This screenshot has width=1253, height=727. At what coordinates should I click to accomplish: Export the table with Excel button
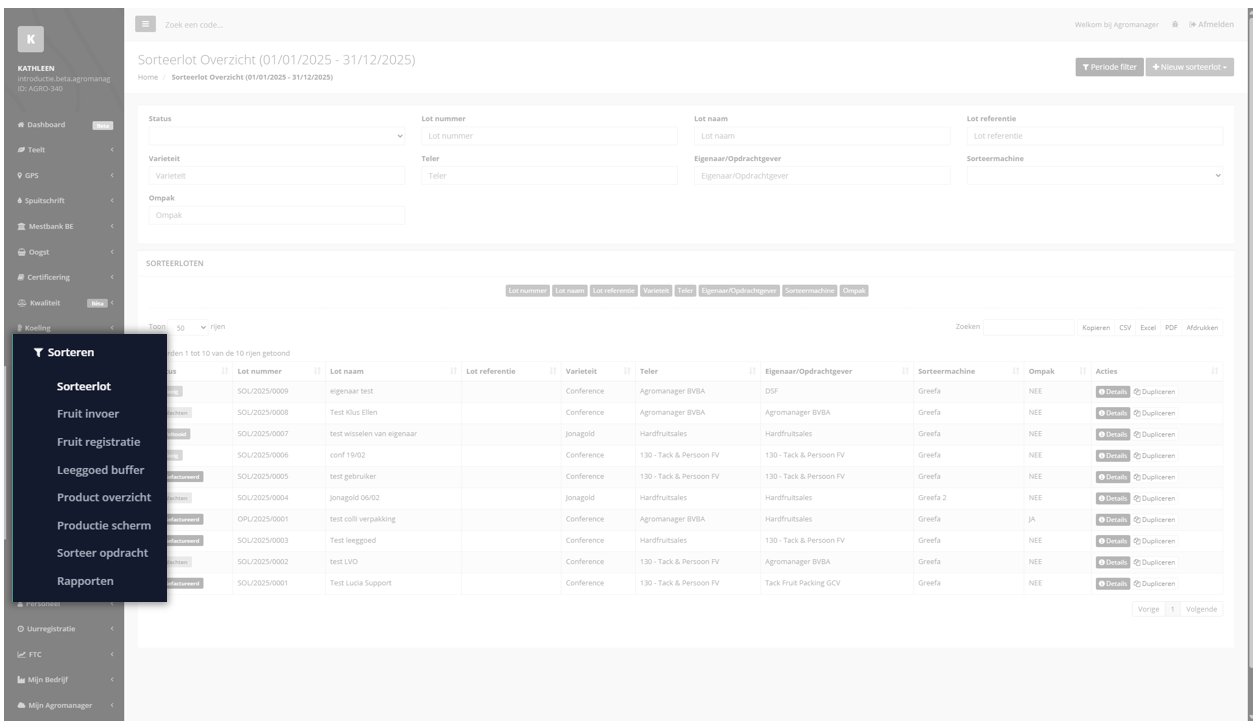(x=1148, y=327)
